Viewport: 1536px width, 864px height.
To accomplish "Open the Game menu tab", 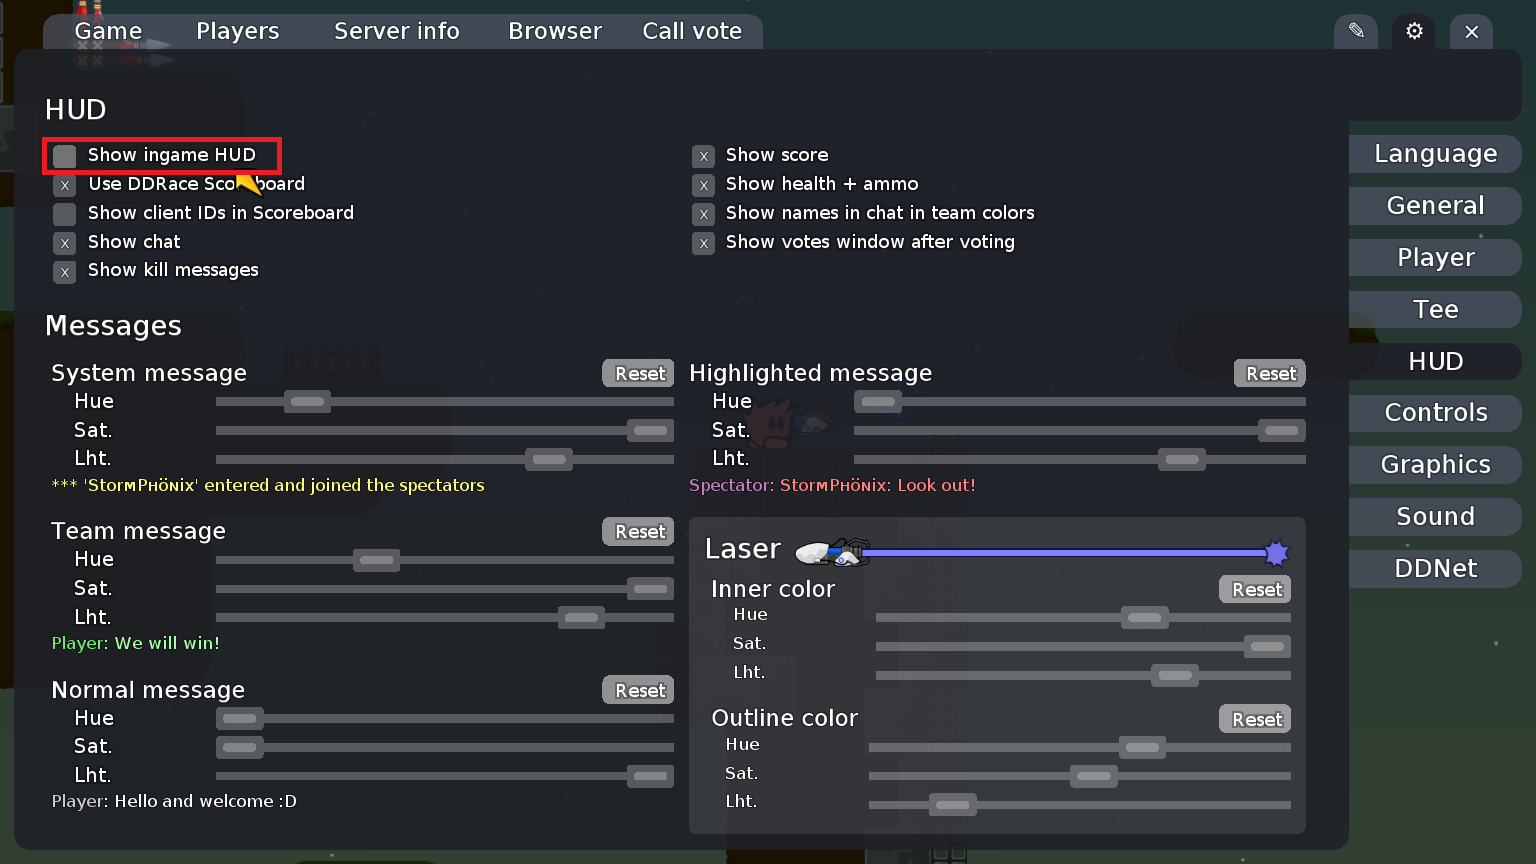I will tap(107, 31).
